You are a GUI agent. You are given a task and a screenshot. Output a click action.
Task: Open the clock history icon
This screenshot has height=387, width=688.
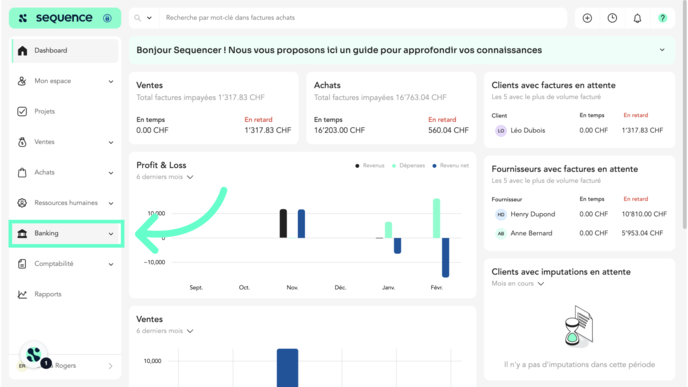pyautogui.click(x=612, y=18)
